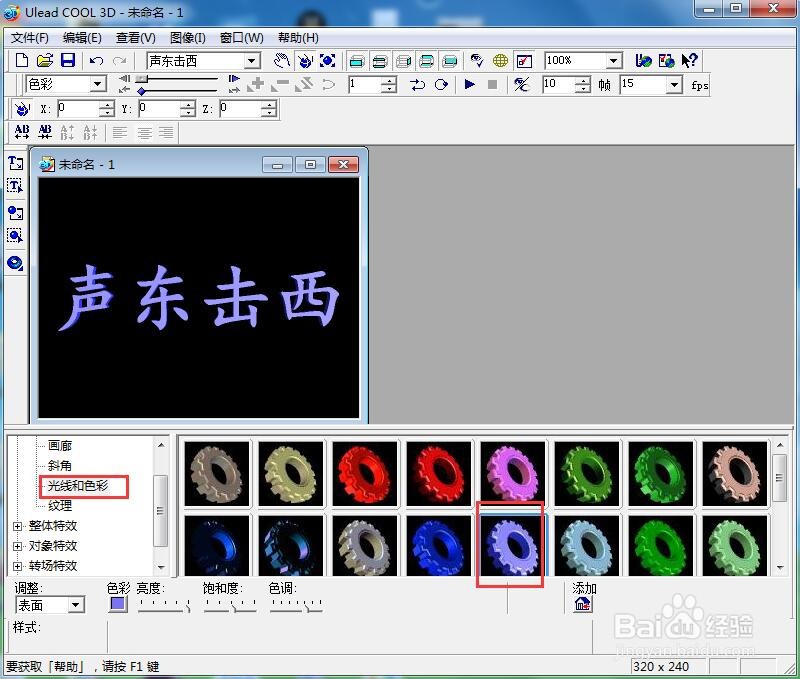
Task: Expand the 整体特效 tree node
Action: tap(17, 526)
